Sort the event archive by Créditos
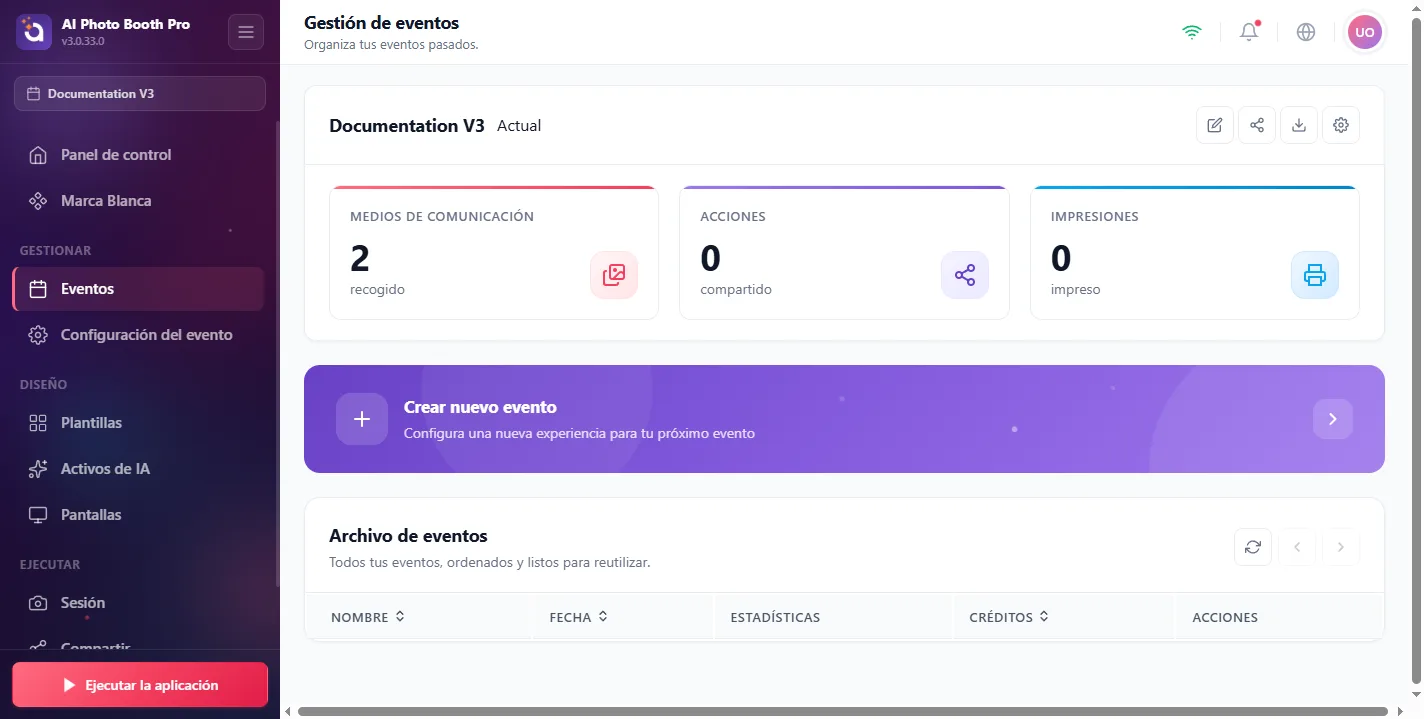 [1009, 617]
